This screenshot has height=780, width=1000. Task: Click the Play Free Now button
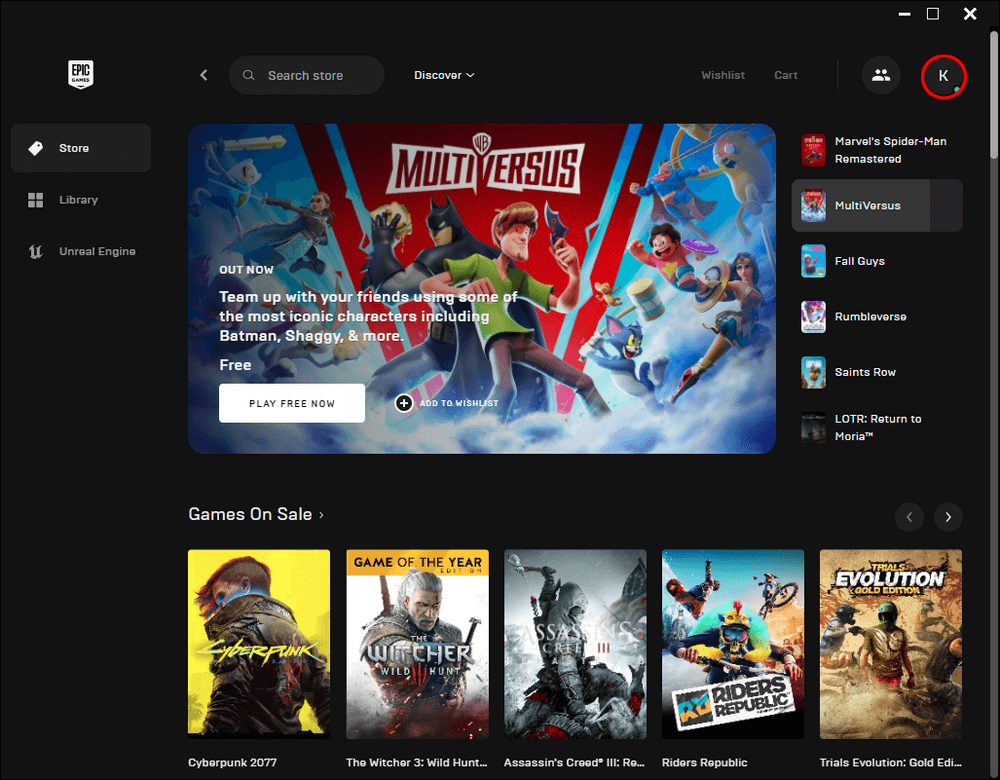point(291,402)
